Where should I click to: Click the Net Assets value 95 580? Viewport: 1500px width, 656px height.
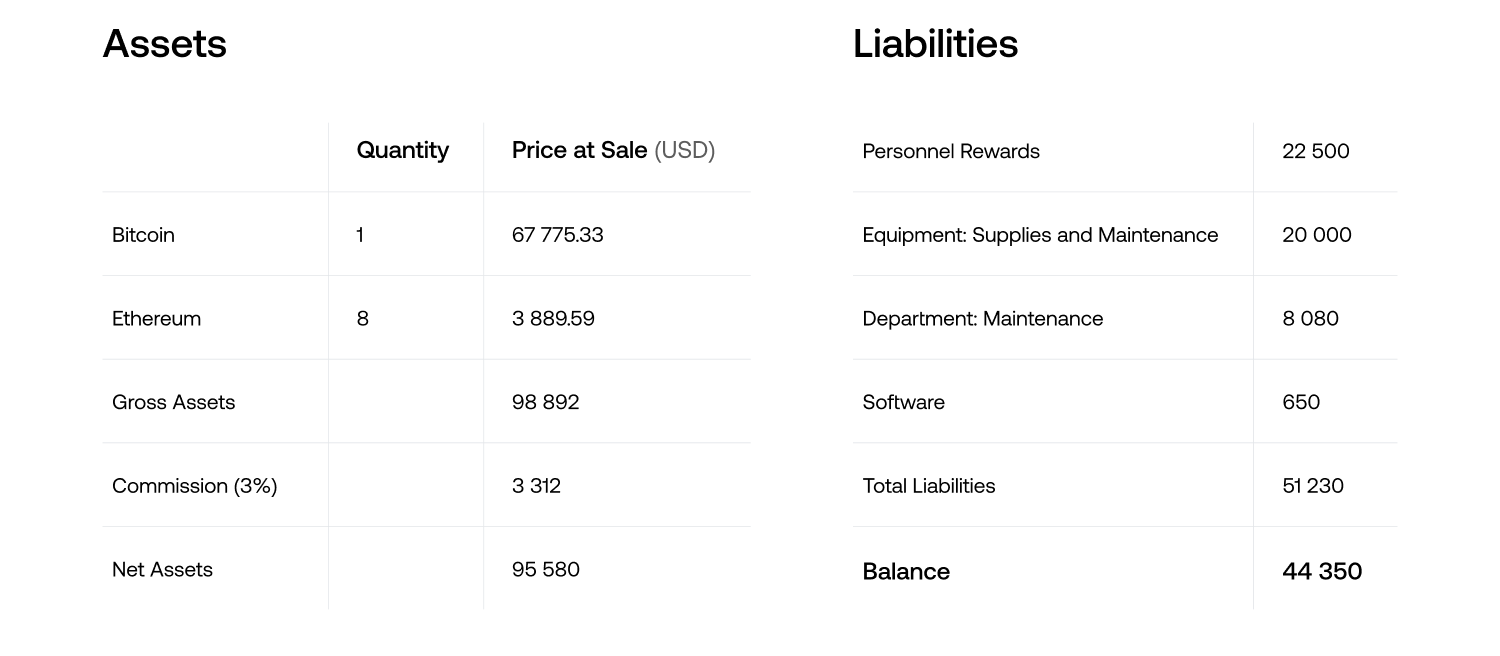[x=545, y=569]
